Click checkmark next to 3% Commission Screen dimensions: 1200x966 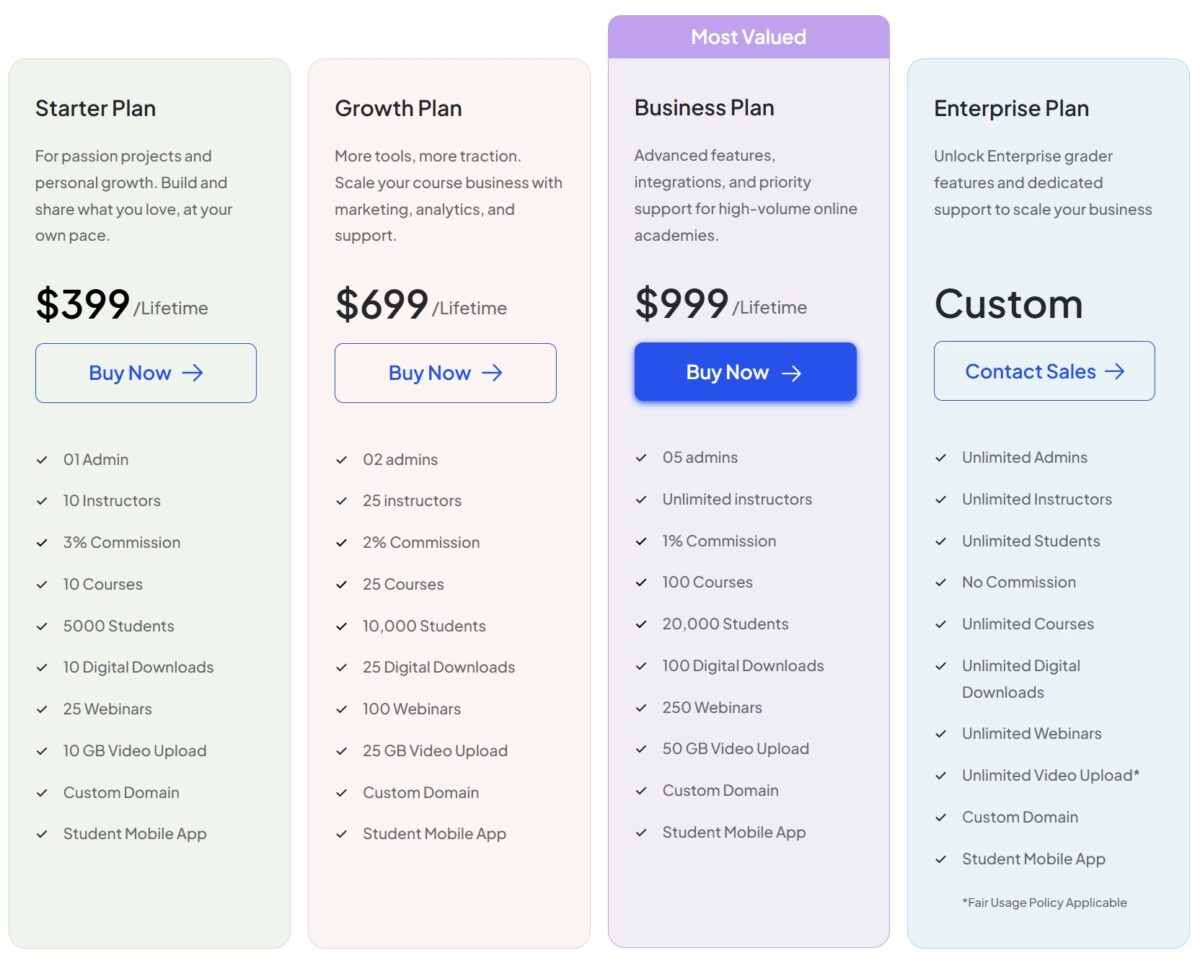point(42,543)
